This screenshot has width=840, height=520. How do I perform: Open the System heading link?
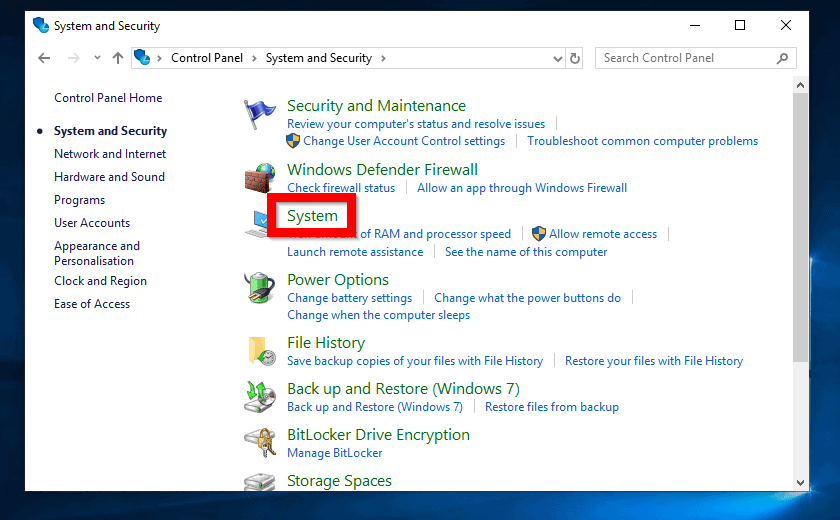pyautogui.click(x=312, y=216)
